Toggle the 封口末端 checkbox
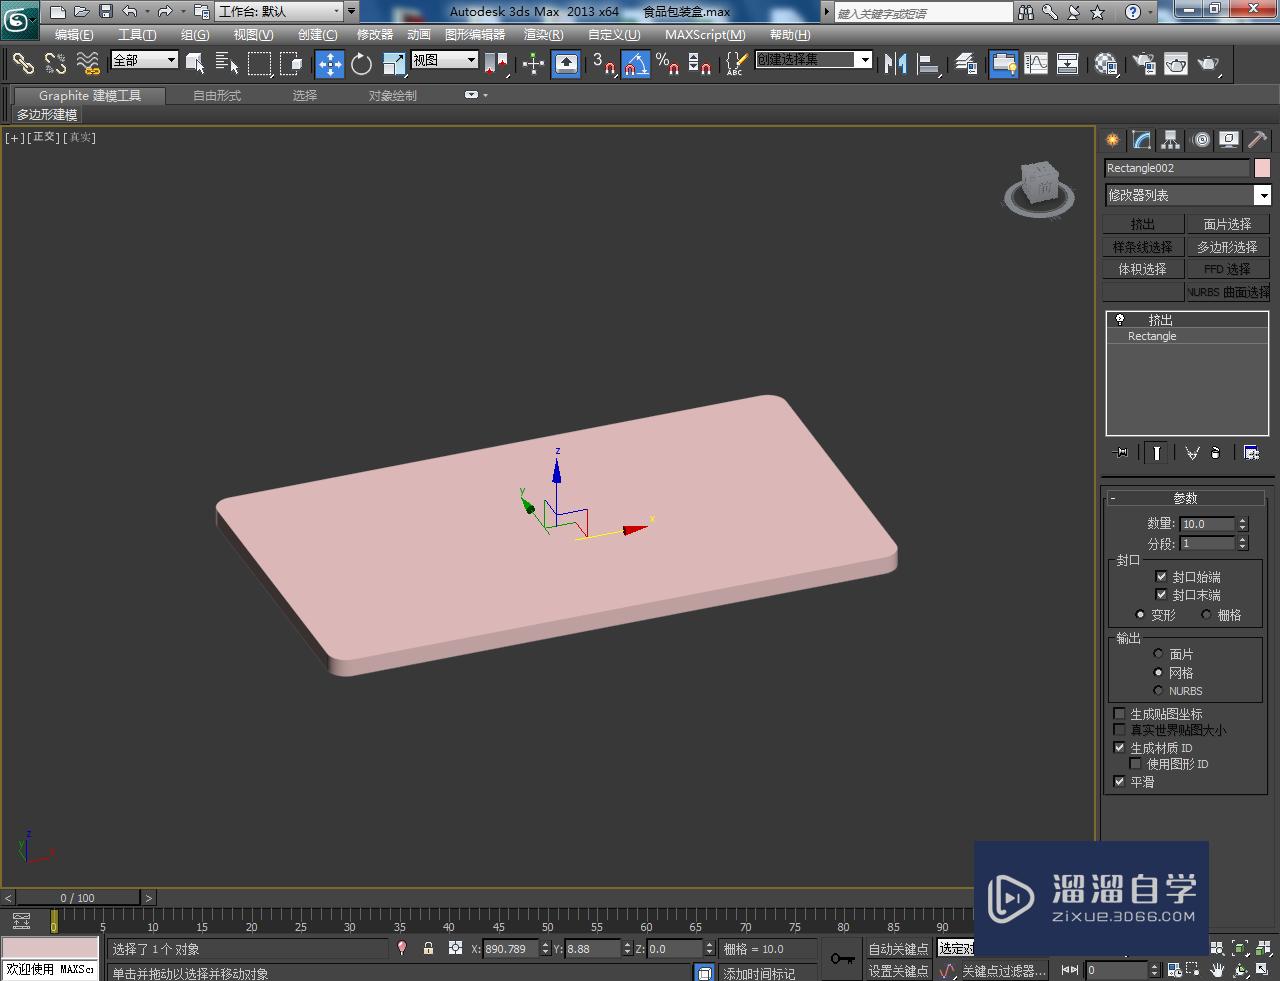This screenshot has height=981, width=1280. coord(1161,595)
